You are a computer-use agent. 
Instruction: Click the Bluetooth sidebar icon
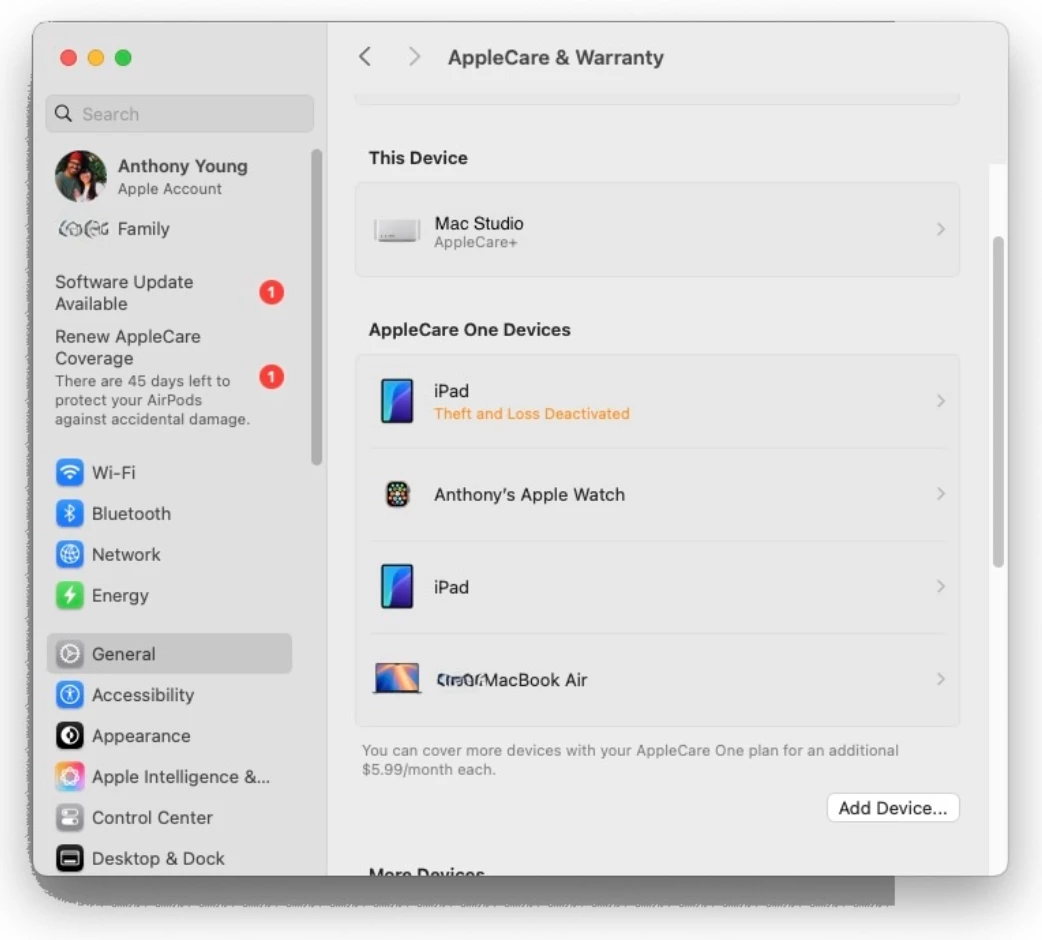point(70,514)
